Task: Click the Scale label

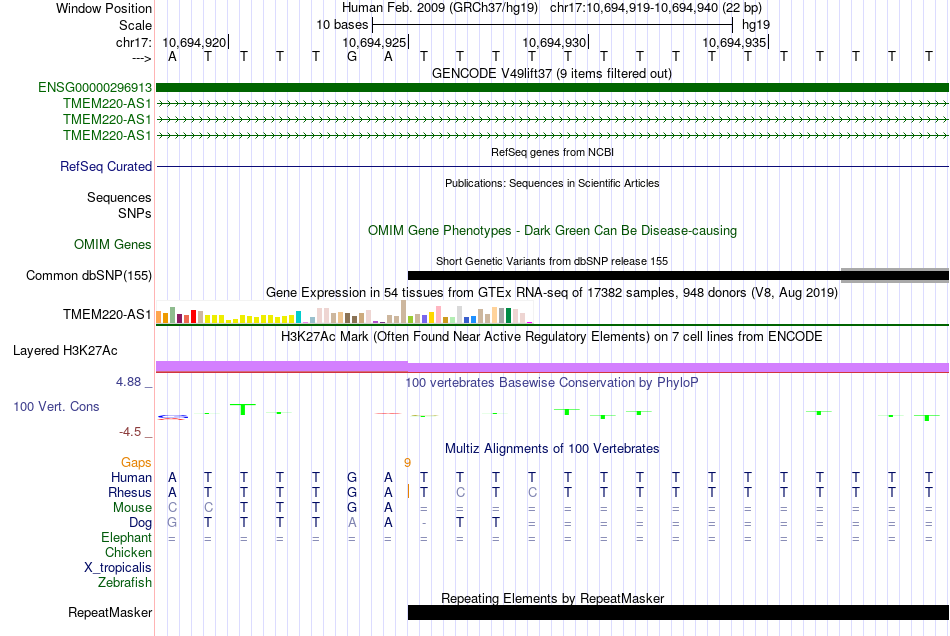Action: 135,25
